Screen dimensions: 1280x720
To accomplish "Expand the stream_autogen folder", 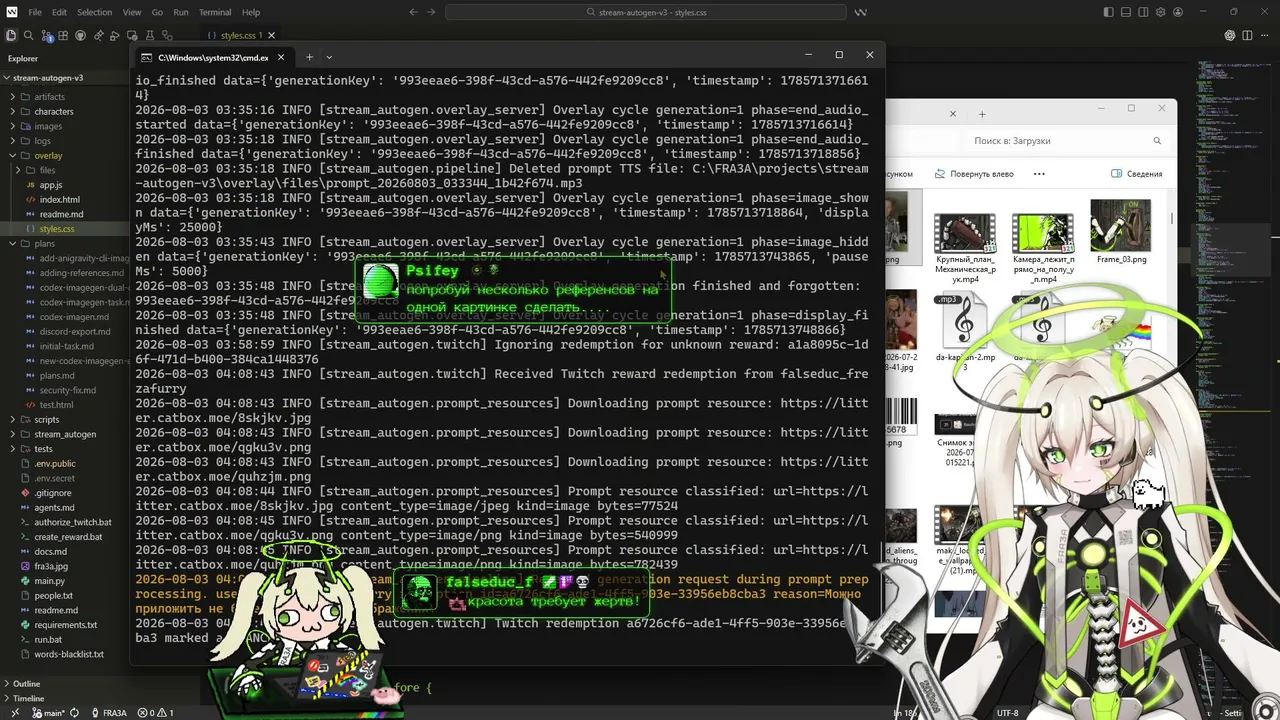I will click(x=65, y=434).
